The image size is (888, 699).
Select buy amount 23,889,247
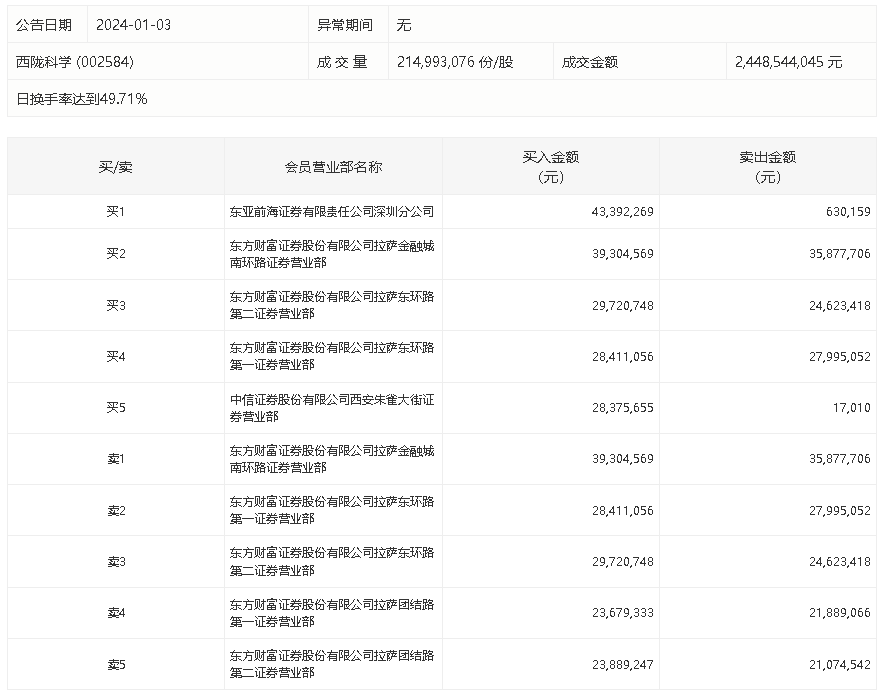(622, 664)
